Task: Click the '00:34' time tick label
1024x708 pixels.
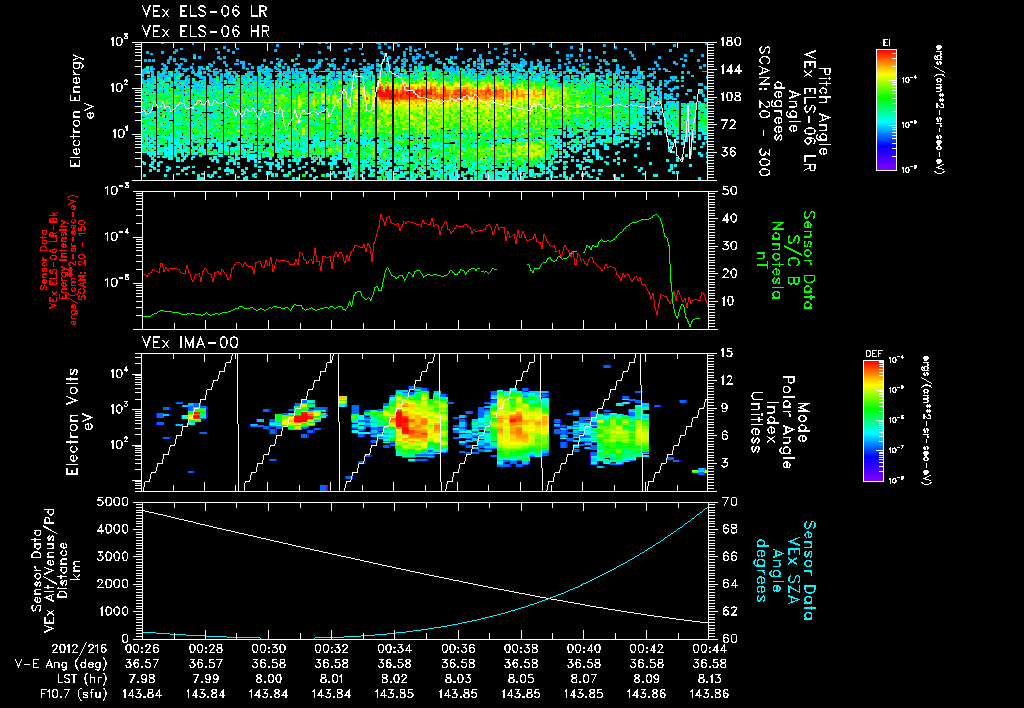Action: pyautogui.click(x=394, y=649)
